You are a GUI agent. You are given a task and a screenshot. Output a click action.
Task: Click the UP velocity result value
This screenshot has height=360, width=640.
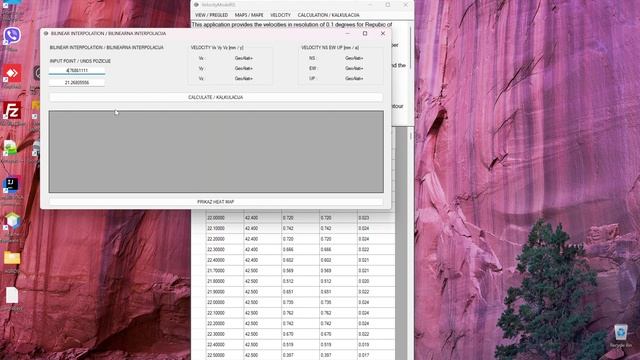(x=354, y=79)
